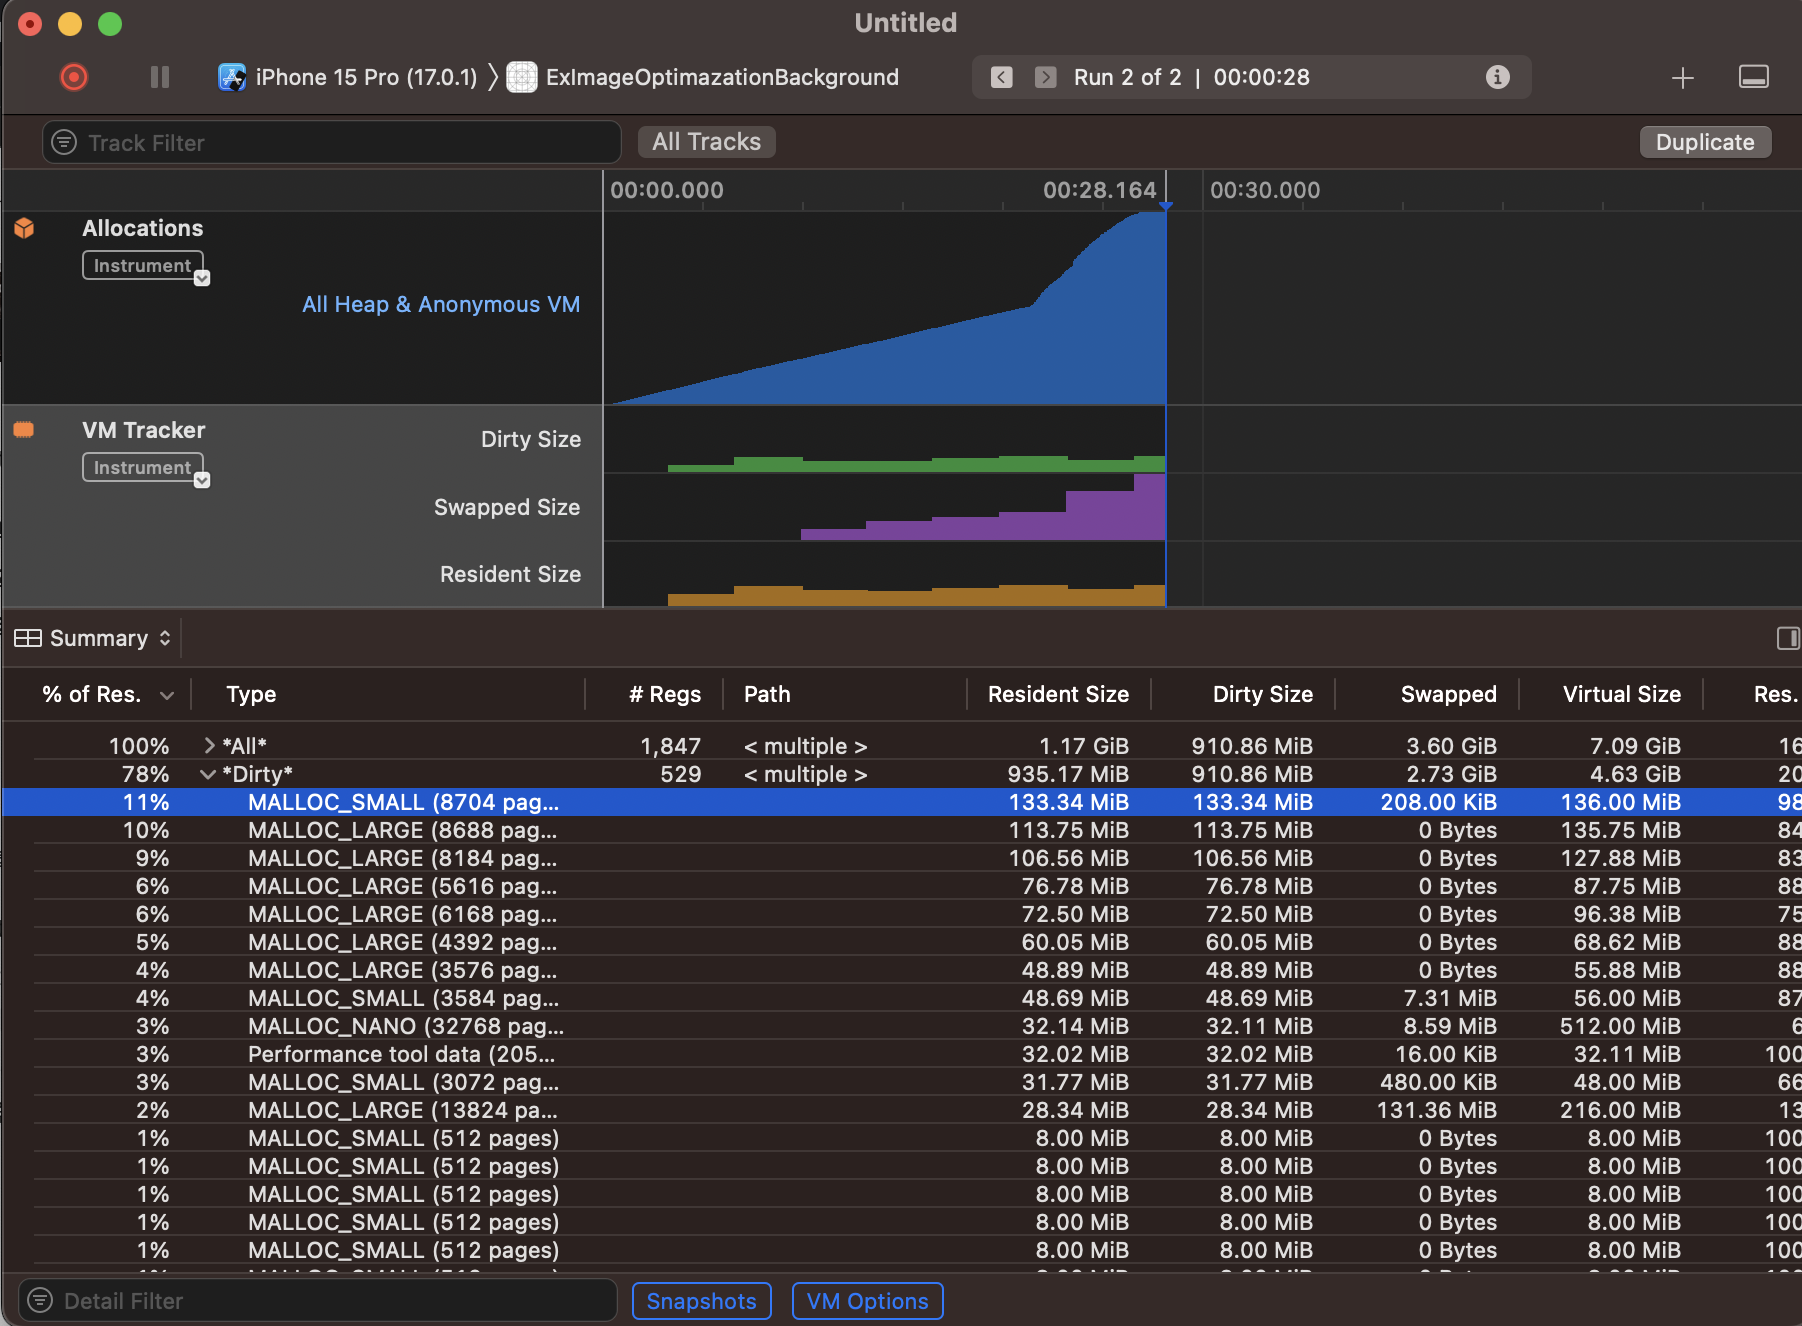Click the 7.09 GiB virtual size cell
This screenshot has height=1326, width=1802.
1635,746
